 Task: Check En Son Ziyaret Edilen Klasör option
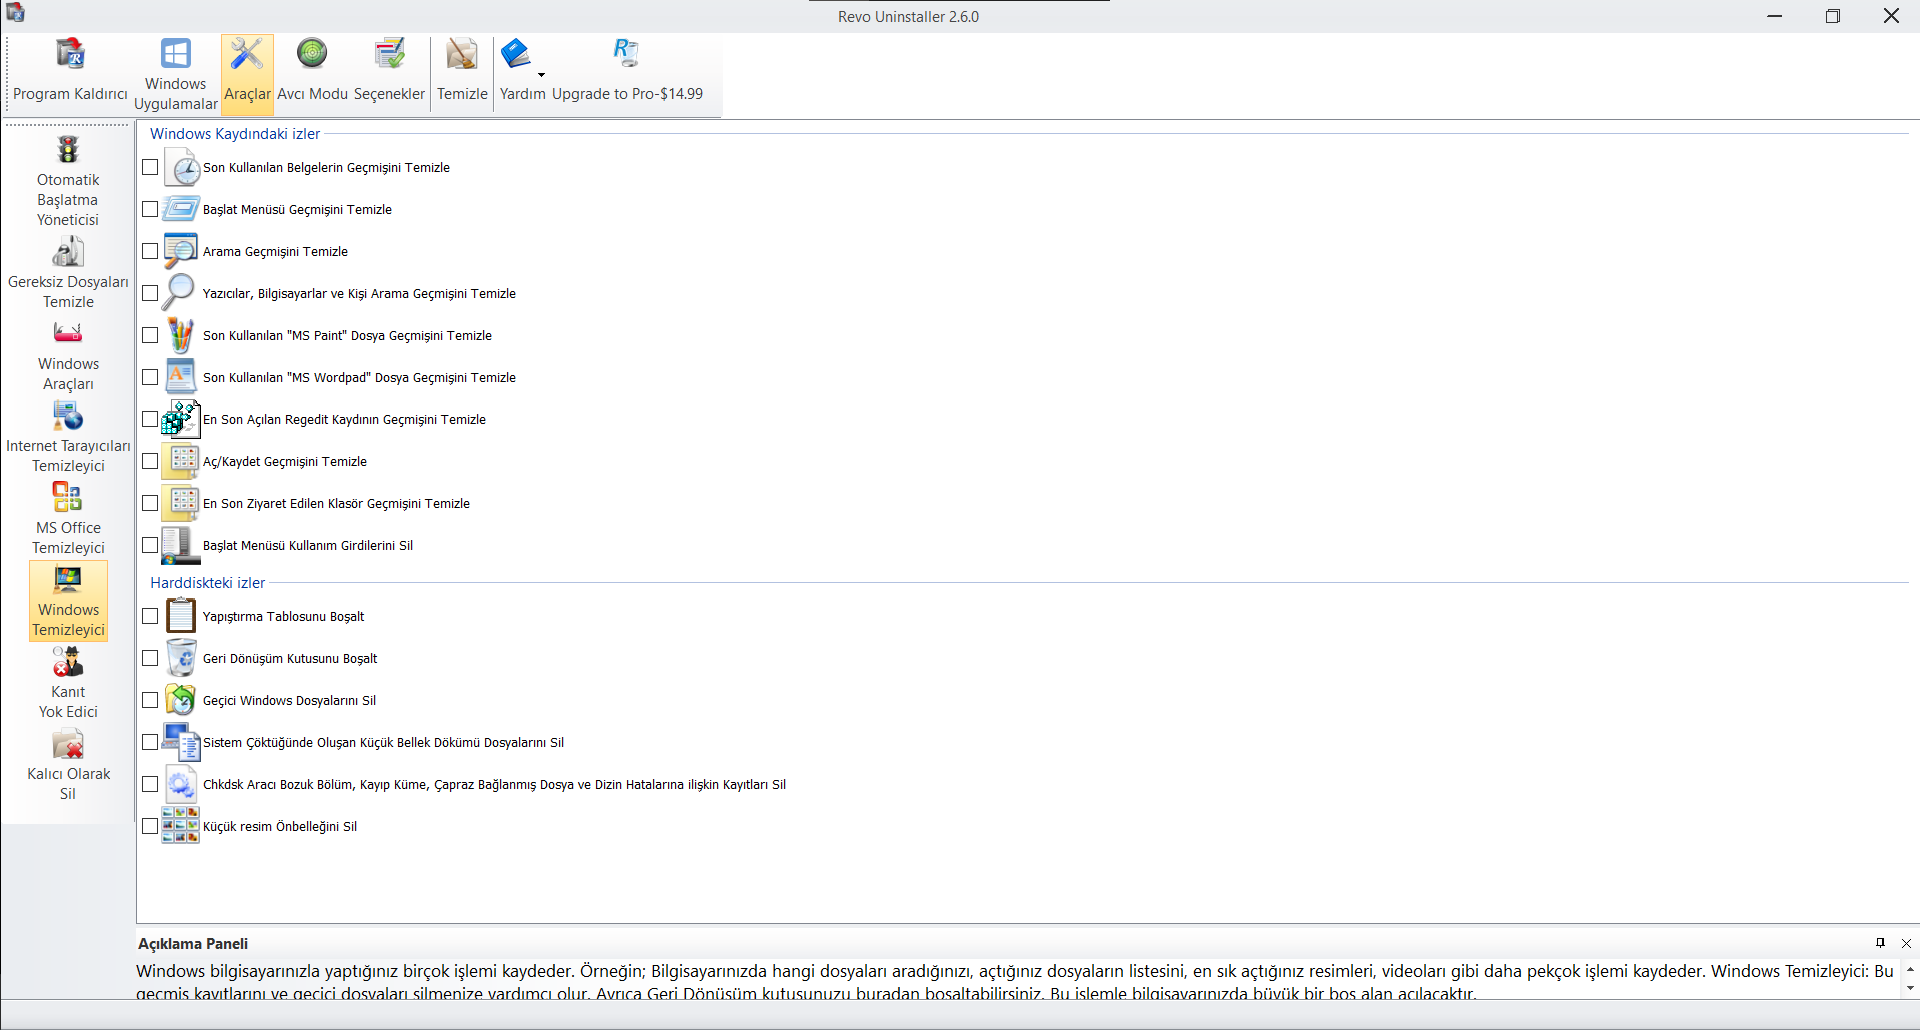pos(150,503)
